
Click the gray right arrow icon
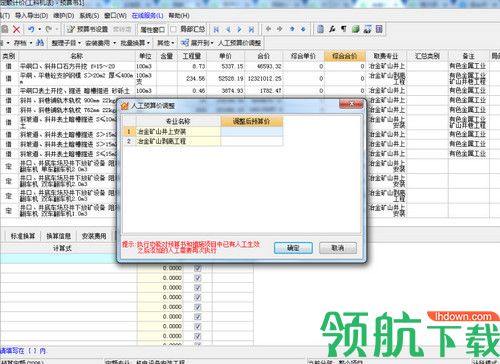click(x=280, y=29)
